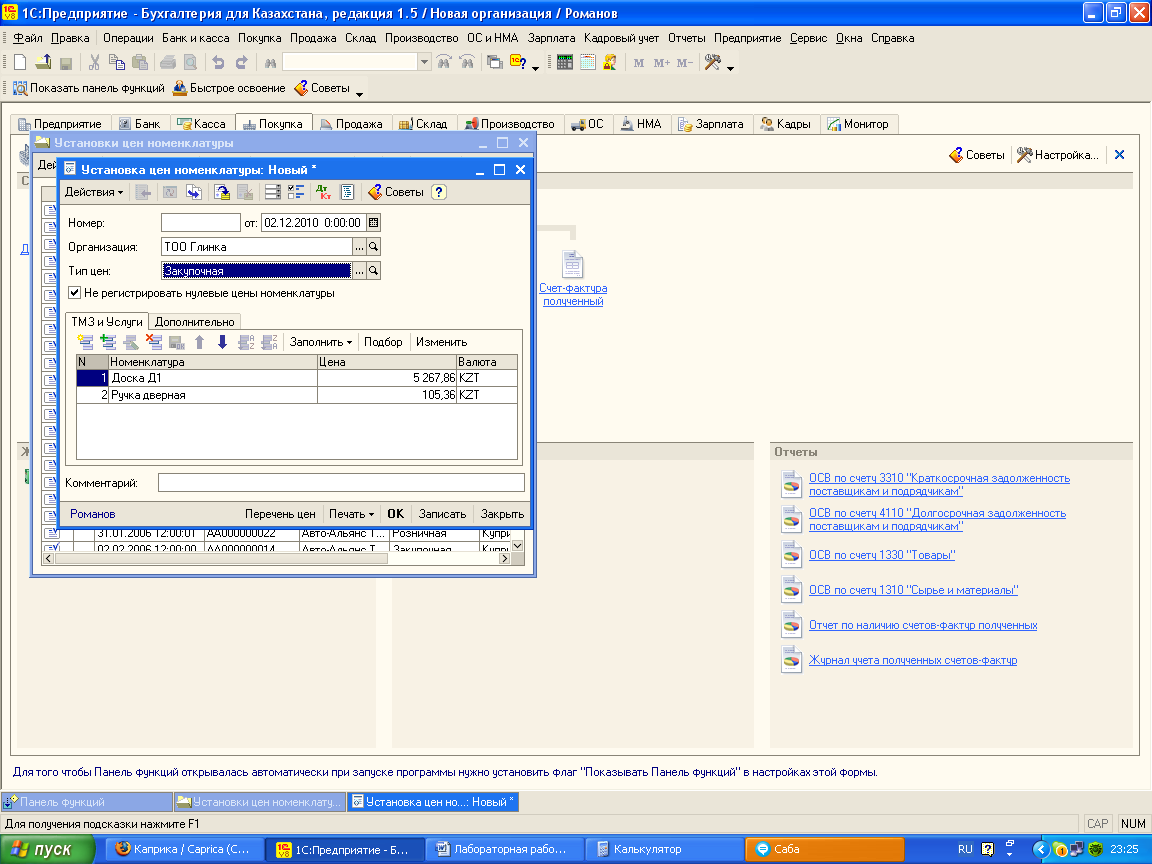Click the Undo arrow icon
The width and height of the screenshot is (1152, 864).
pyautogui.click(x=217, y=63)
